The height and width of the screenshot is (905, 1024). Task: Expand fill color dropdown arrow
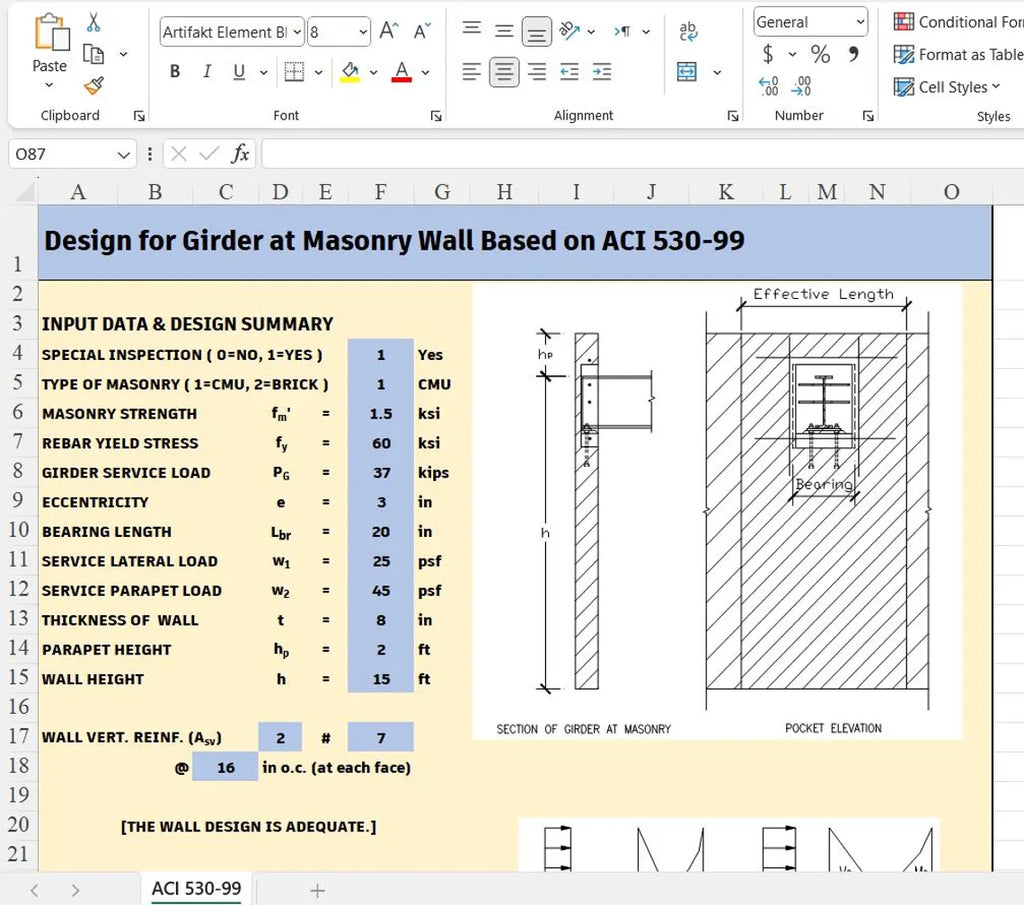coord(374,72)
